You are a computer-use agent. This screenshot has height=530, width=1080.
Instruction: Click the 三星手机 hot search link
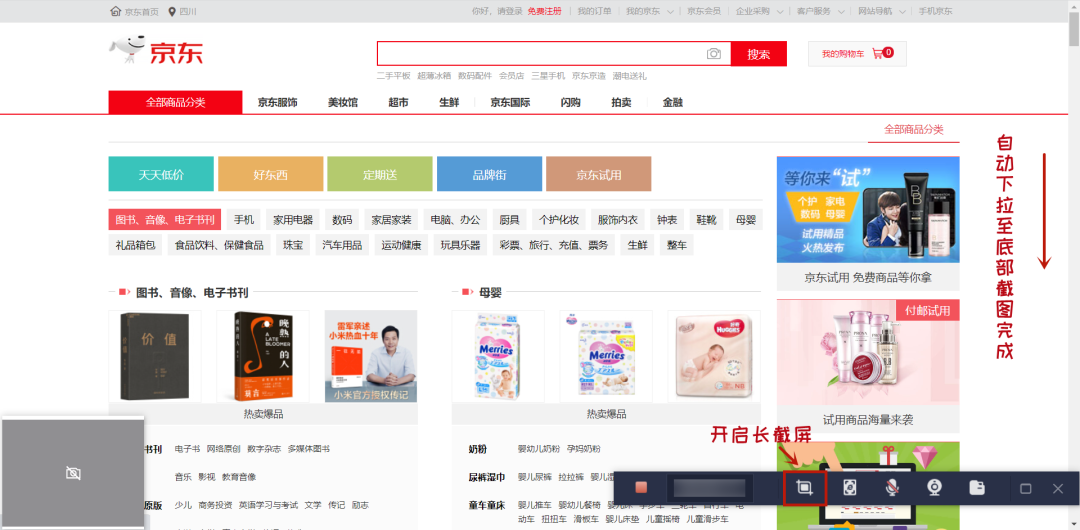coord(548,76)
